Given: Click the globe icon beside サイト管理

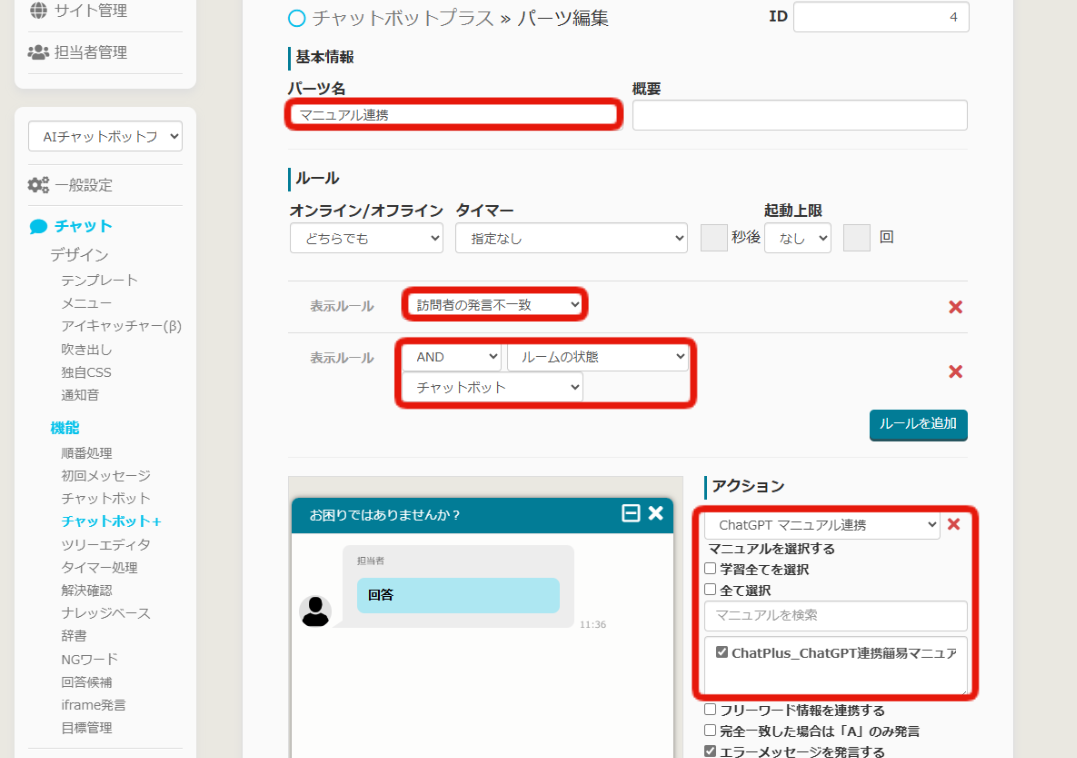Looking at the screenshot, I should [x=38, y=11].
